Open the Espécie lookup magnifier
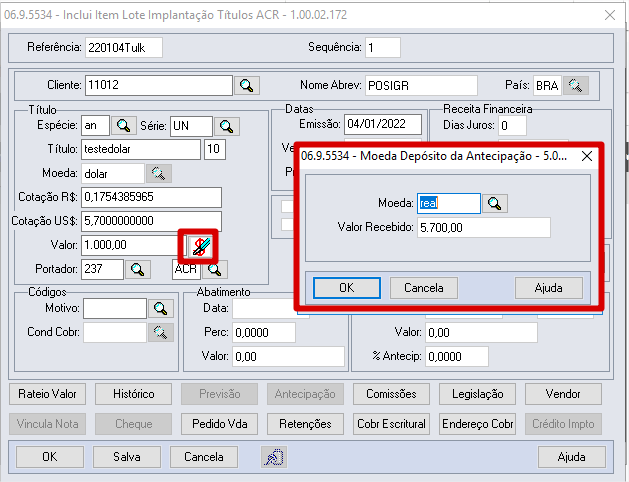The width and height of the screenshot is (629, 482). (x=123, y=126)
